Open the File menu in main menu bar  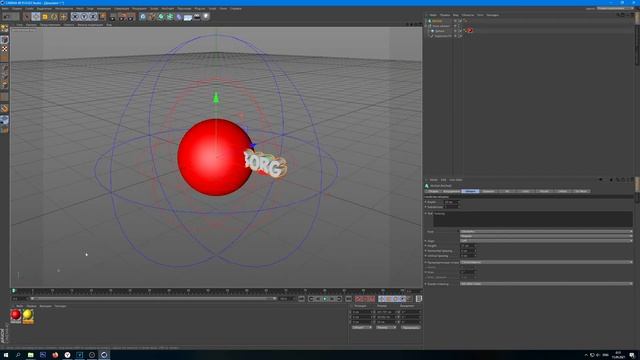tap(5, 9)
